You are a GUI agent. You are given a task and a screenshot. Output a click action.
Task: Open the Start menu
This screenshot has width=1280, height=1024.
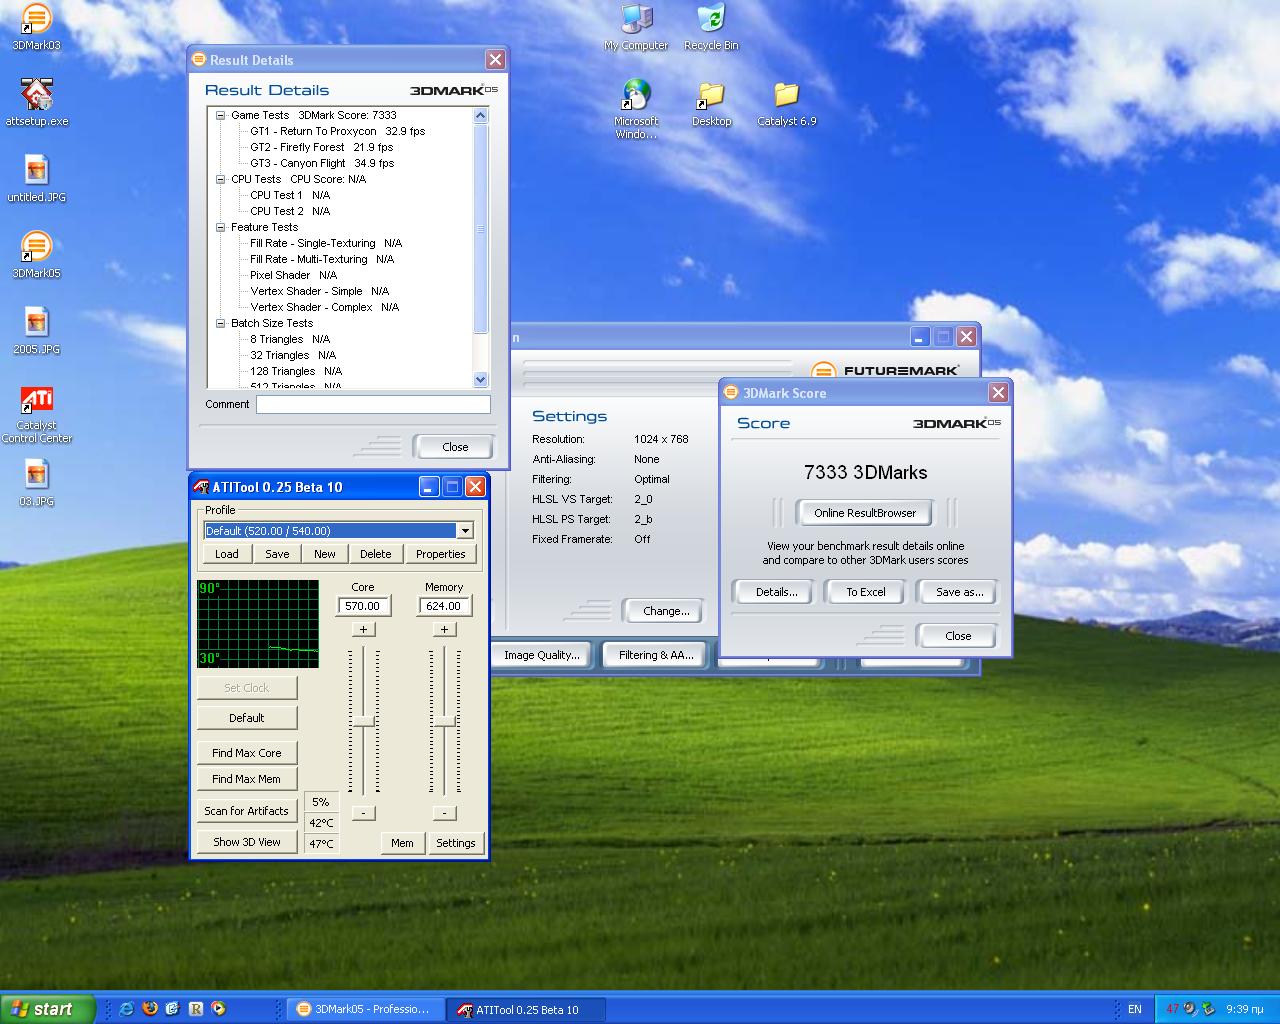click(x=48, y=1009)
